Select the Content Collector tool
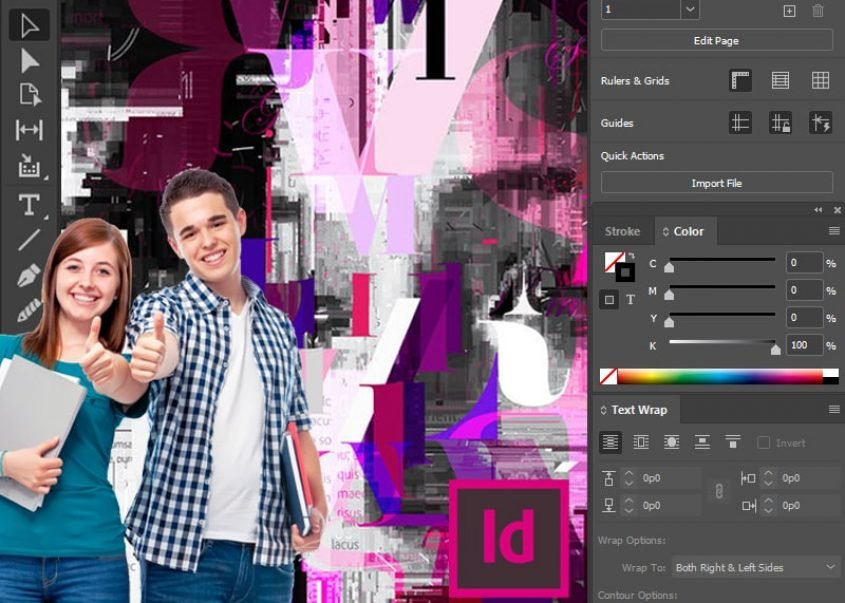The width and height of the screenshot is (845, 603). coord(29,165)
